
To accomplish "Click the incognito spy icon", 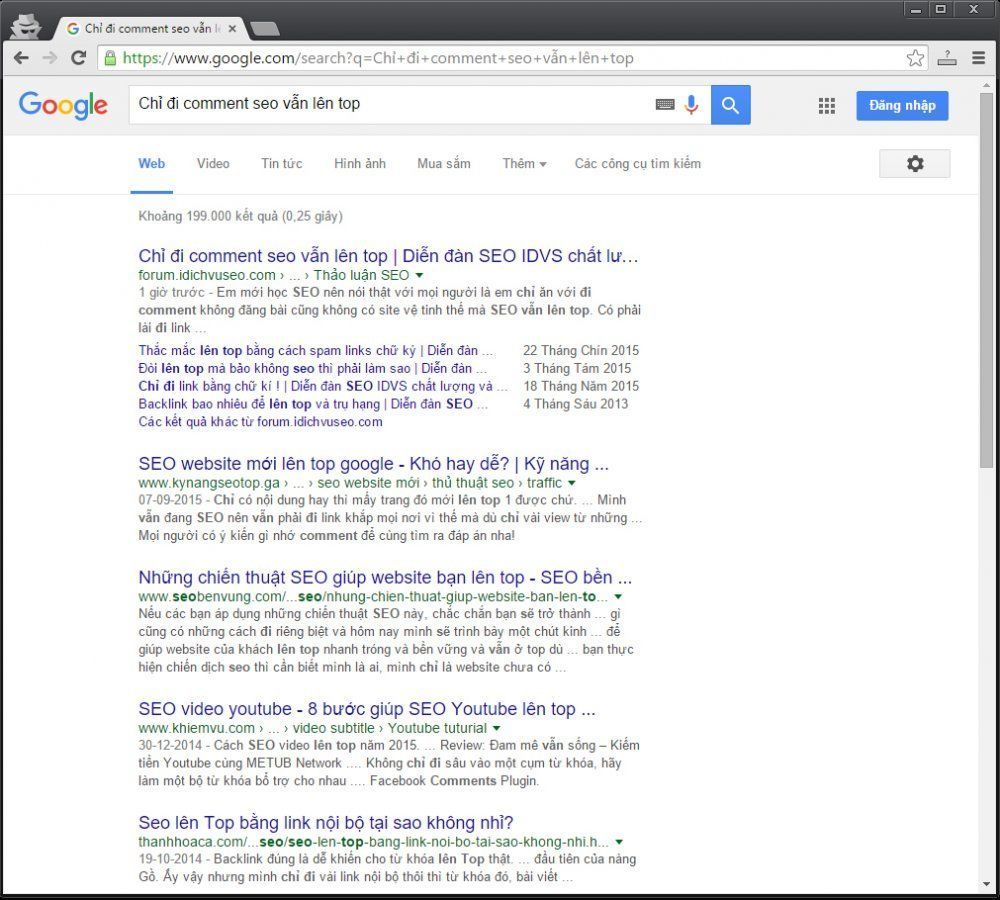I will point(25,27).
